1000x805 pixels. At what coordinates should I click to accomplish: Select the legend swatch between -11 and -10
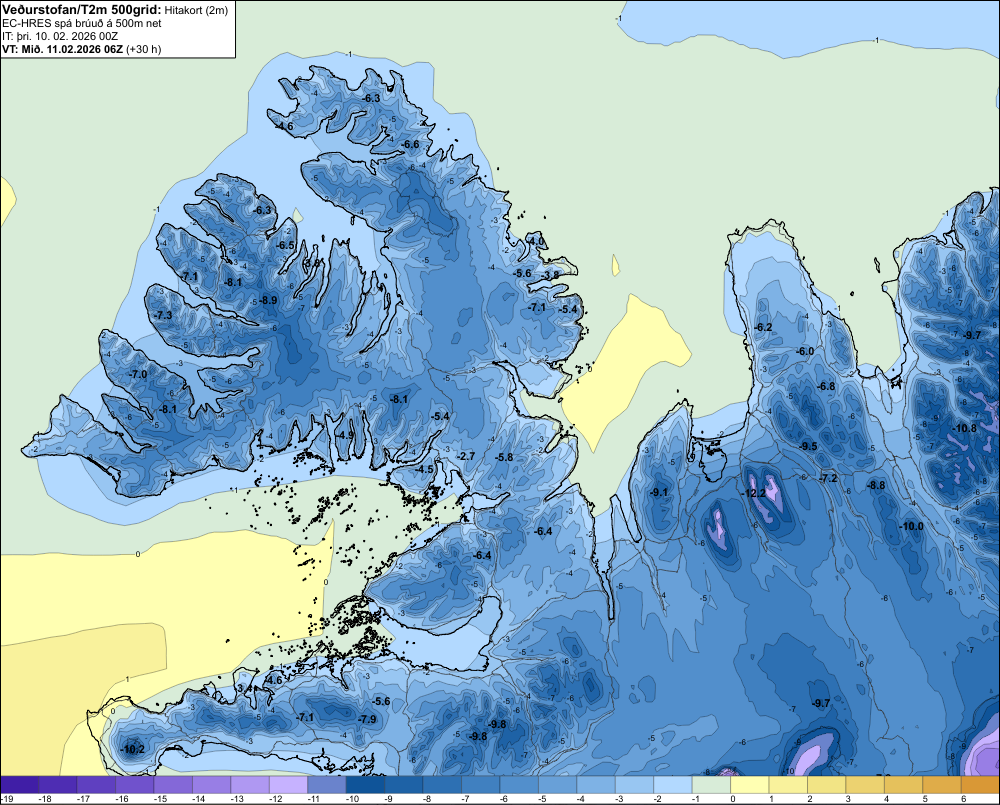327,785
